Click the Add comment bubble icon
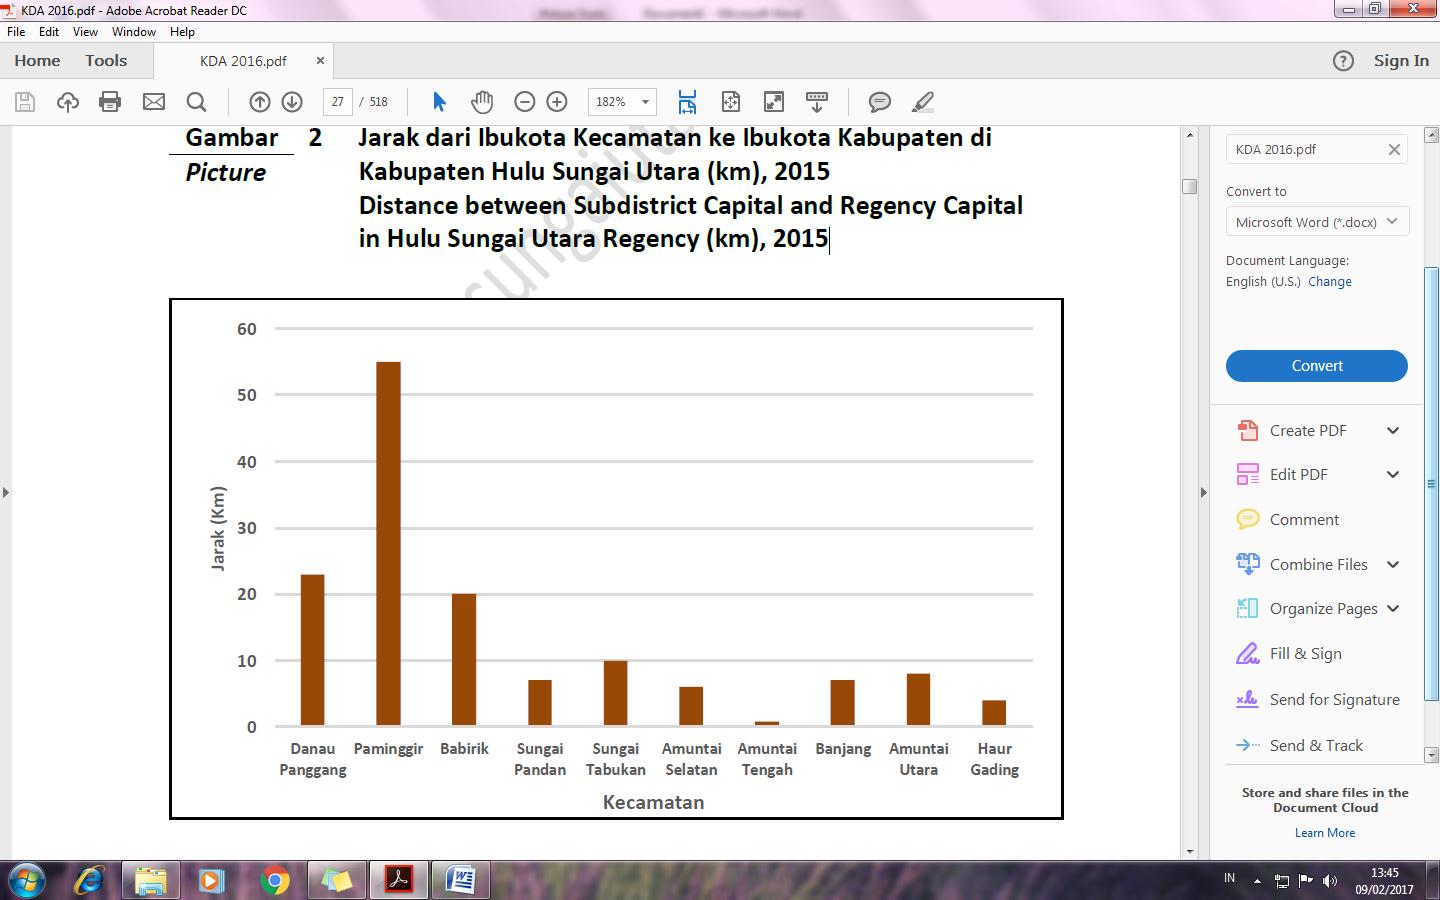Screen dimensions: 1440x900 [879, 102]
